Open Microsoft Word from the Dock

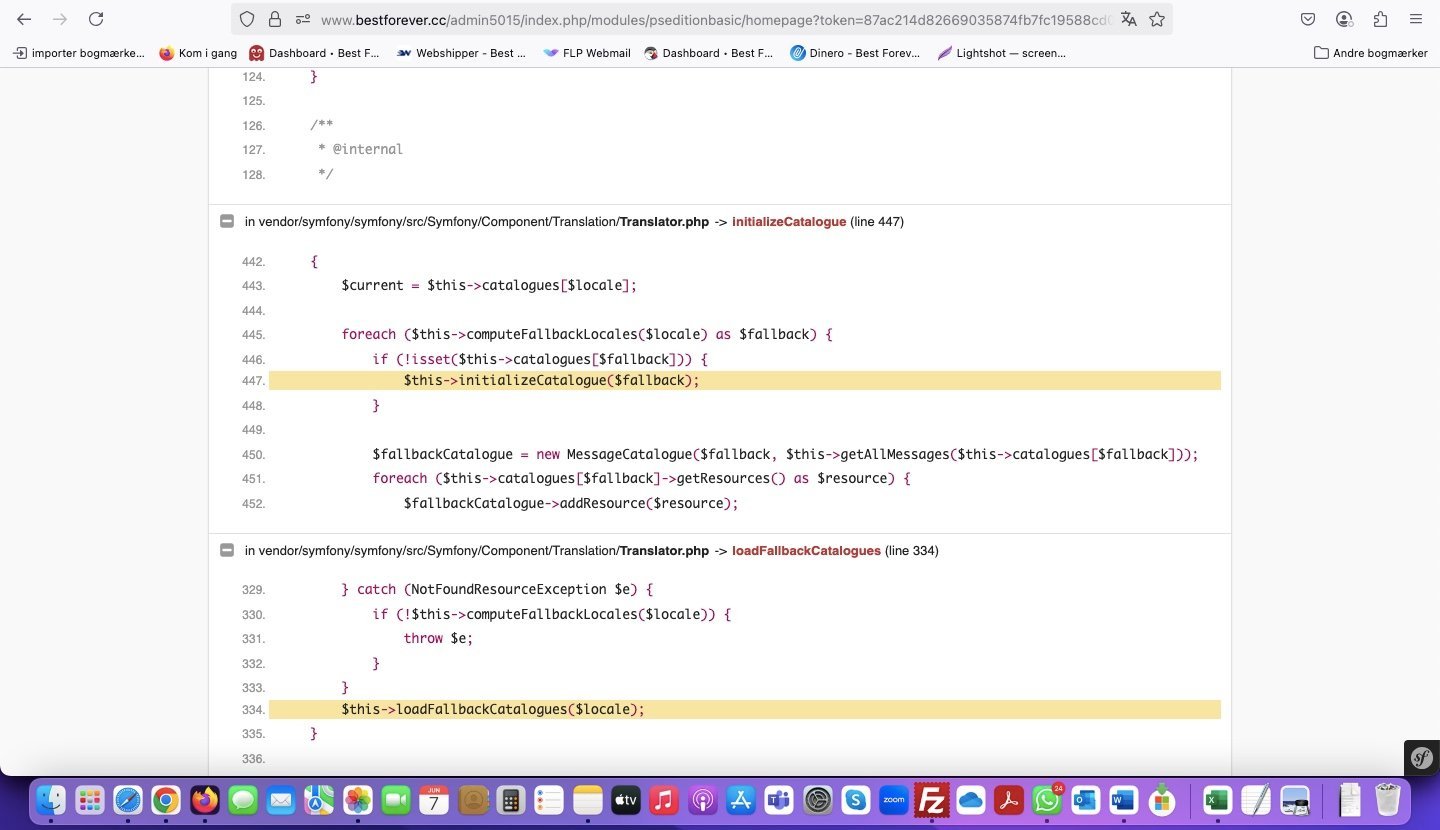point(1124,800)
